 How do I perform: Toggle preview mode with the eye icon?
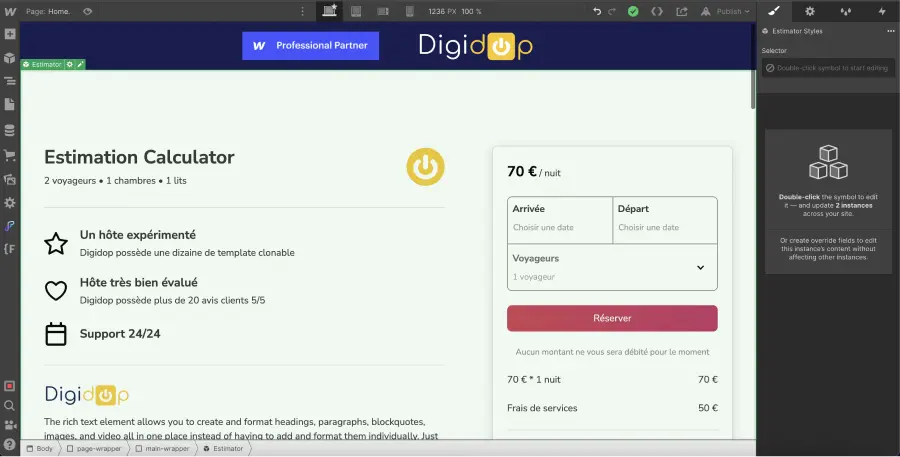(87, 11)
